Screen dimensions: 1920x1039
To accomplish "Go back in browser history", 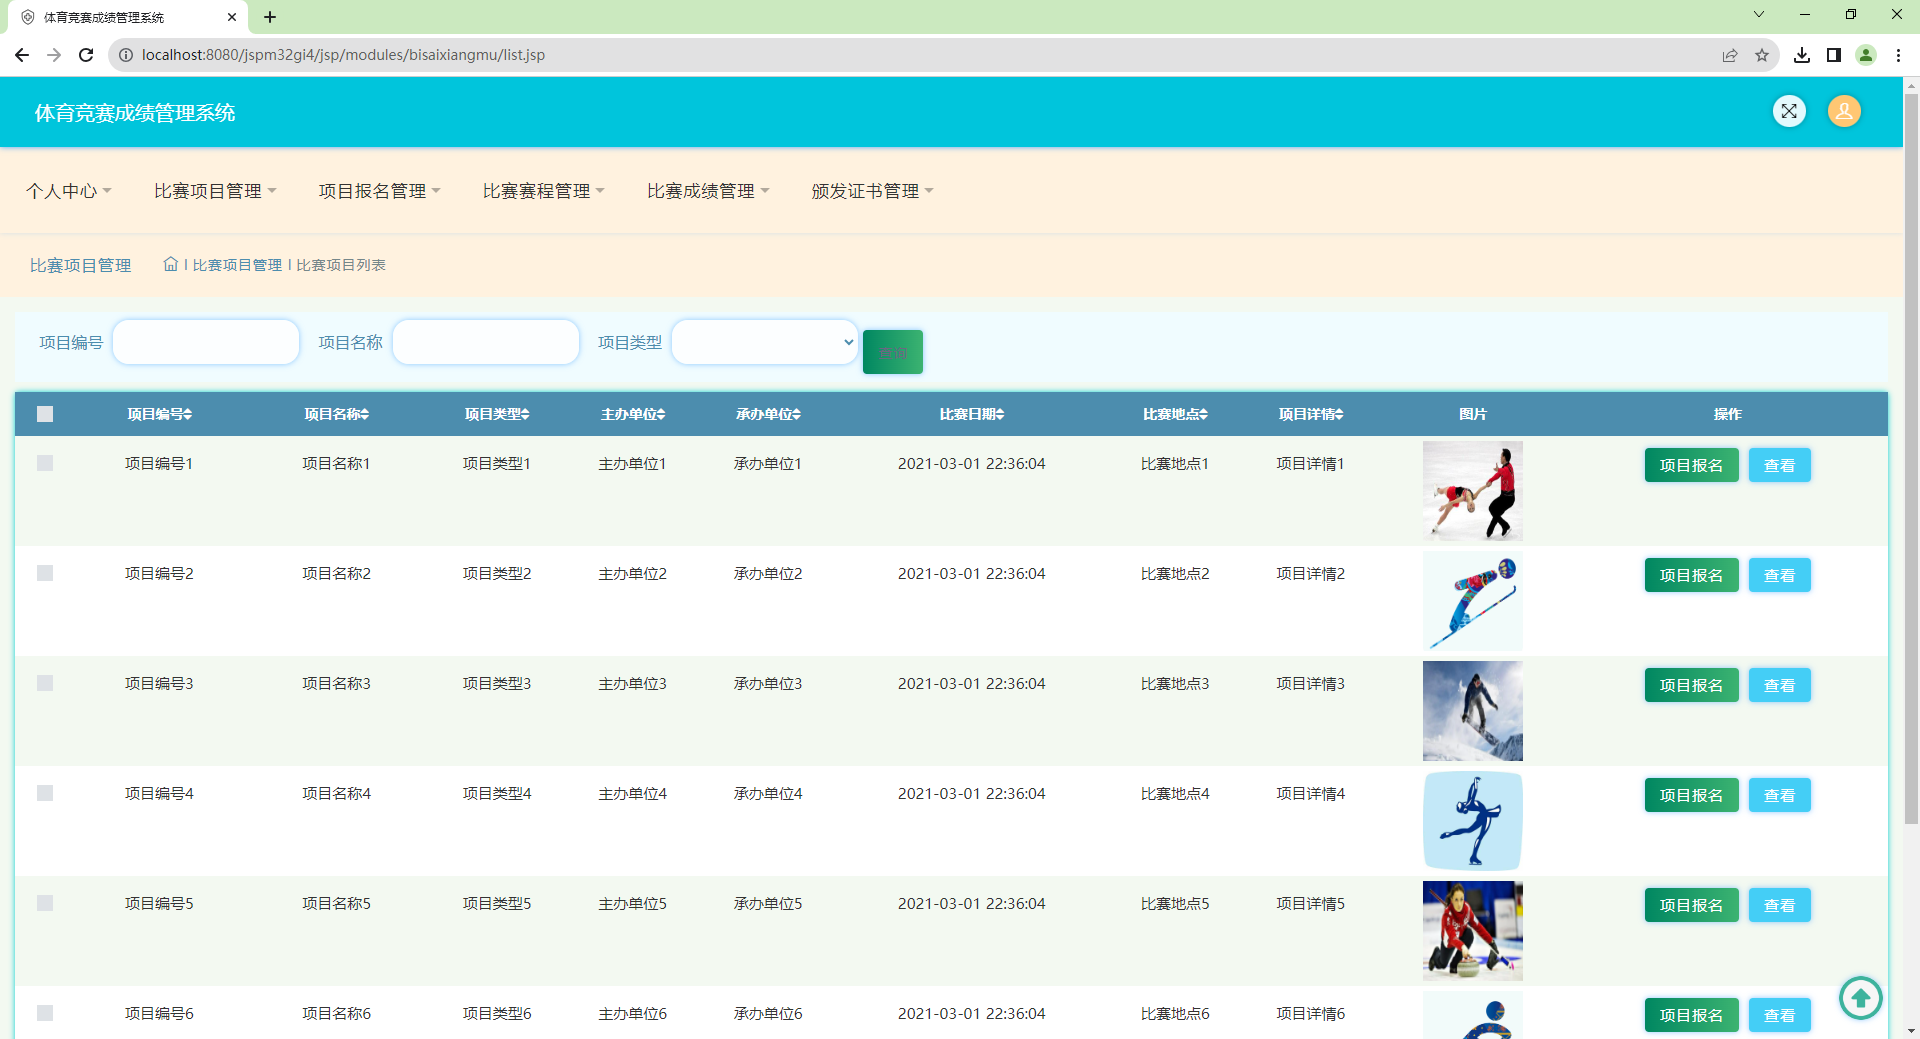I will (x=22, y=55).
